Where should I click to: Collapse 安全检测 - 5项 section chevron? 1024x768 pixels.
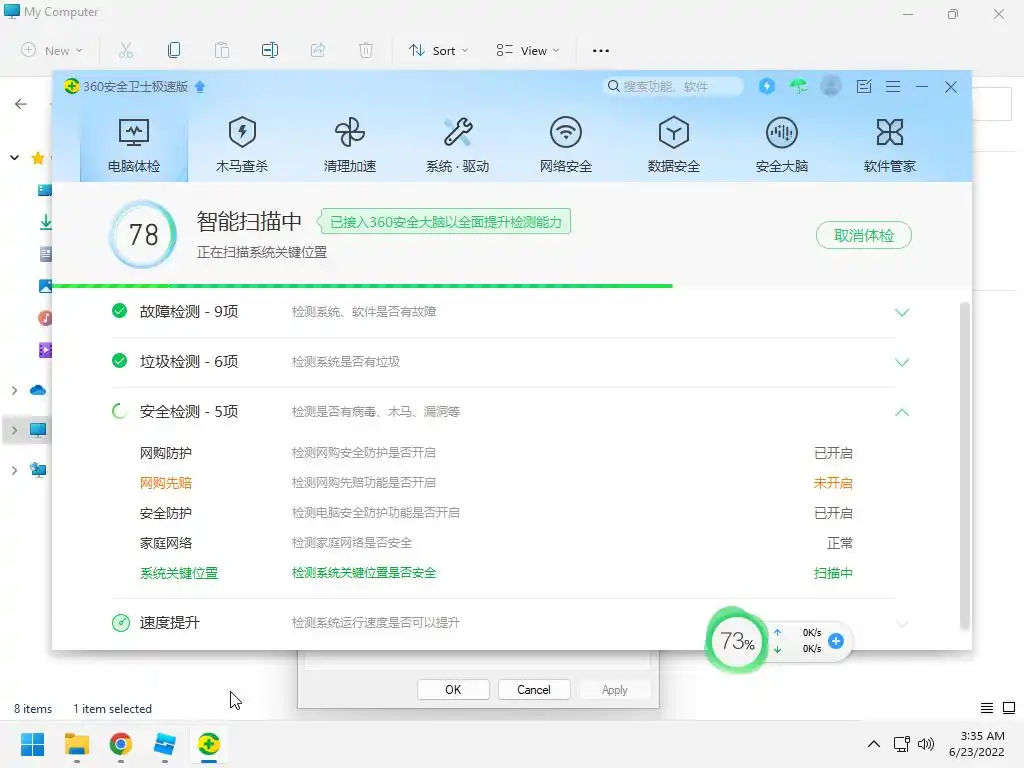[901, 412]
